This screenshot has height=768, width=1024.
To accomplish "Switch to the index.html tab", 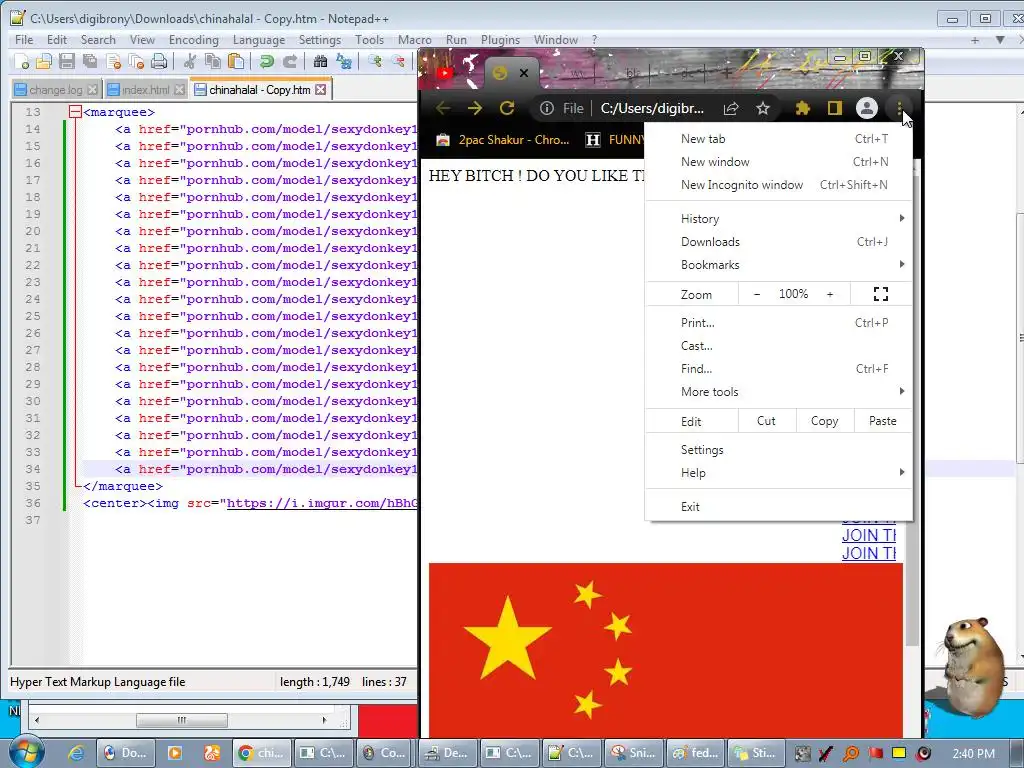I will (x=145, y=90).
